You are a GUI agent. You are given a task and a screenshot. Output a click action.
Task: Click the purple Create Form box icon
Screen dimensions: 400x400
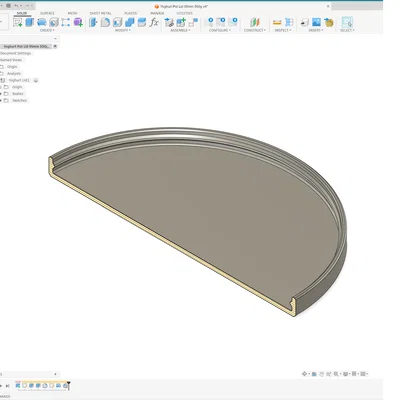78,22
